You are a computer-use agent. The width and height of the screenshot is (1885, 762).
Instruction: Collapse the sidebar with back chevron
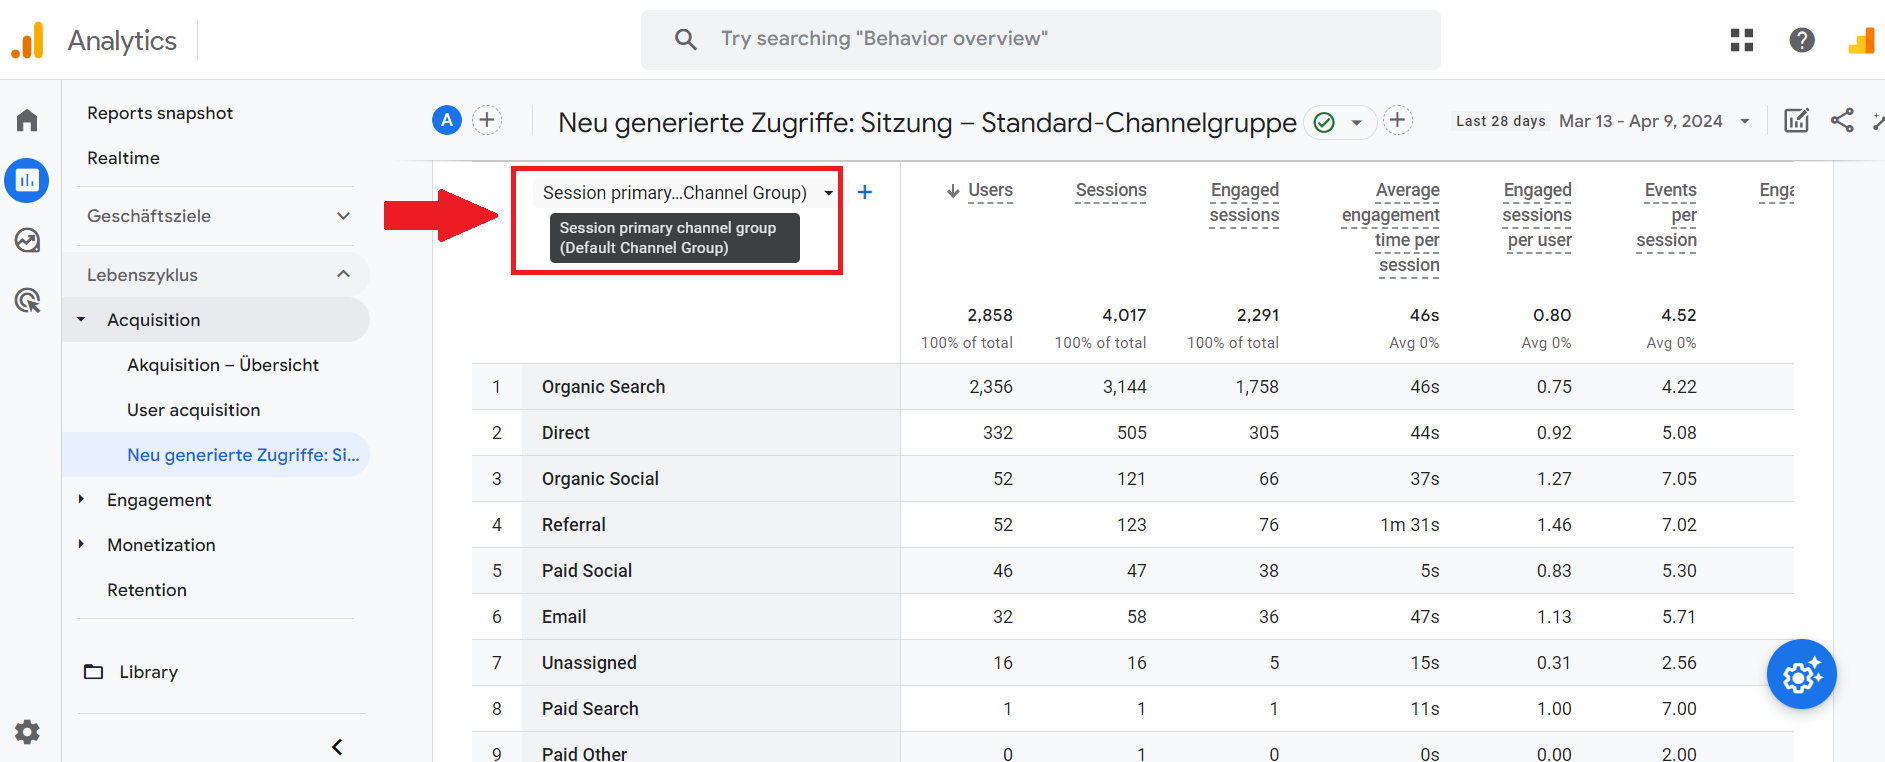pos(337,747)
